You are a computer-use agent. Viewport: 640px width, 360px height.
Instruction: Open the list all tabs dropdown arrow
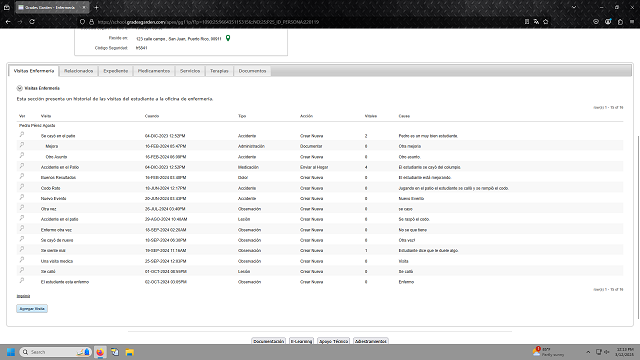[574, 7]
